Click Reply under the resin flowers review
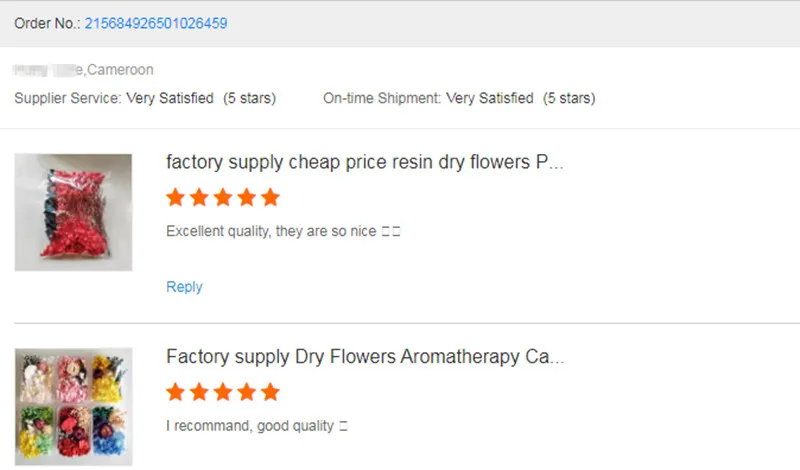Image resolution: width=800 pixels, height=470 pixels. tap(184, 287)
